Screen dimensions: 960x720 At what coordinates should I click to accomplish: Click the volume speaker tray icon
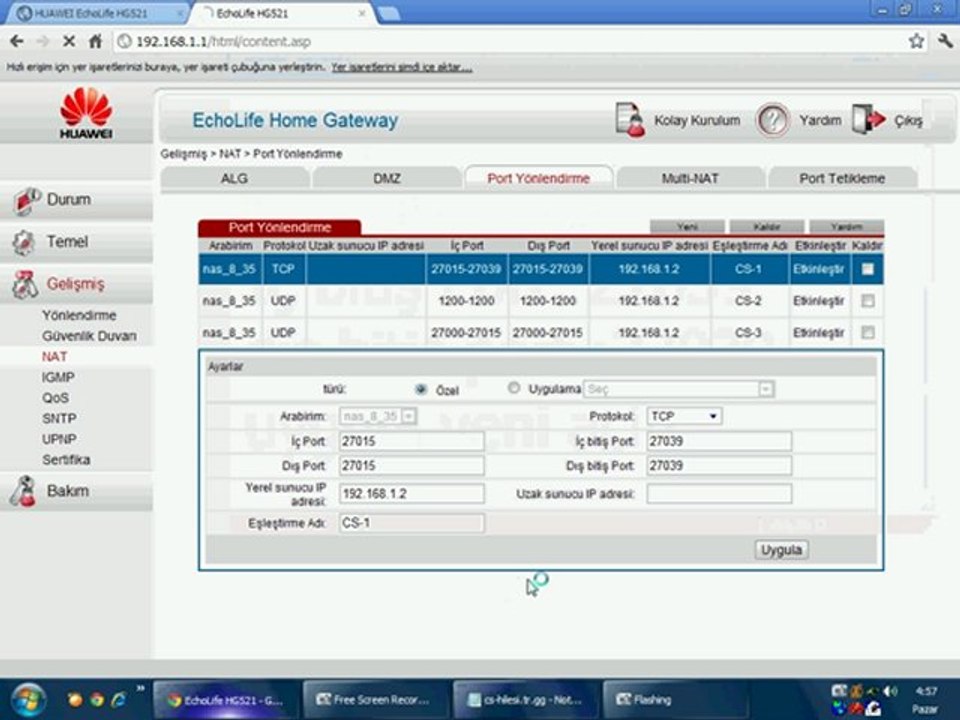click(x=890, y=691)
